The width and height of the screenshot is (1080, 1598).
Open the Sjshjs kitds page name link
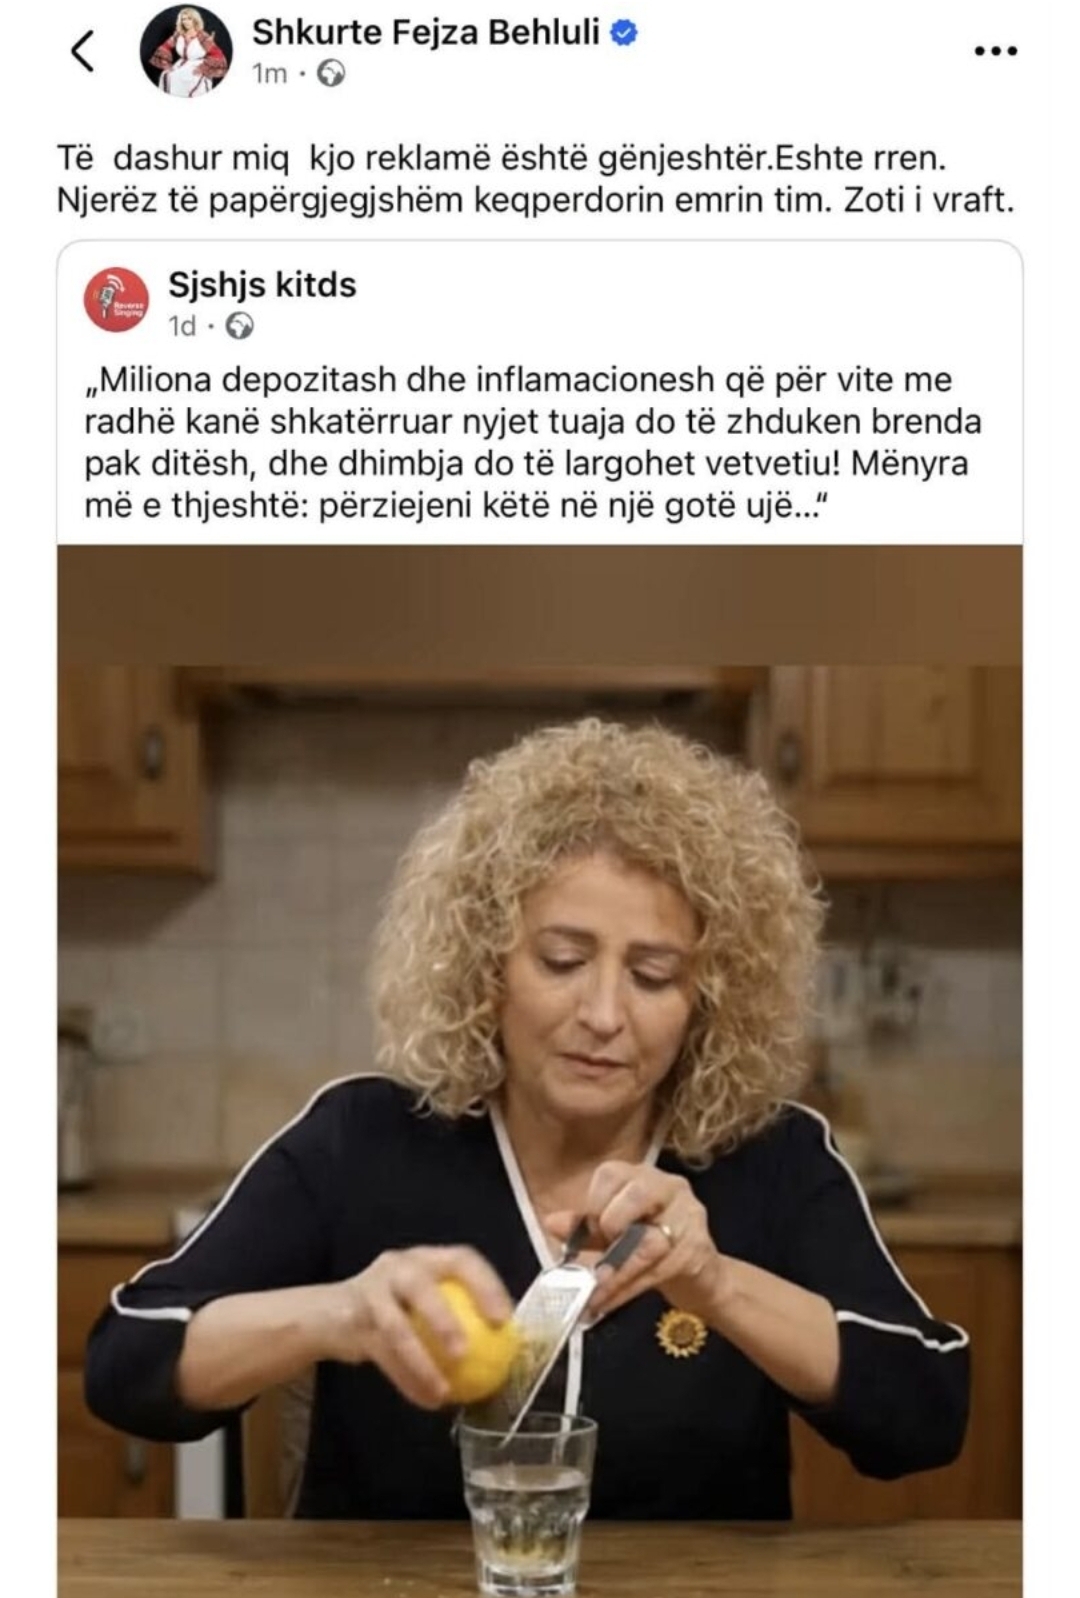[x=262, y=285]
